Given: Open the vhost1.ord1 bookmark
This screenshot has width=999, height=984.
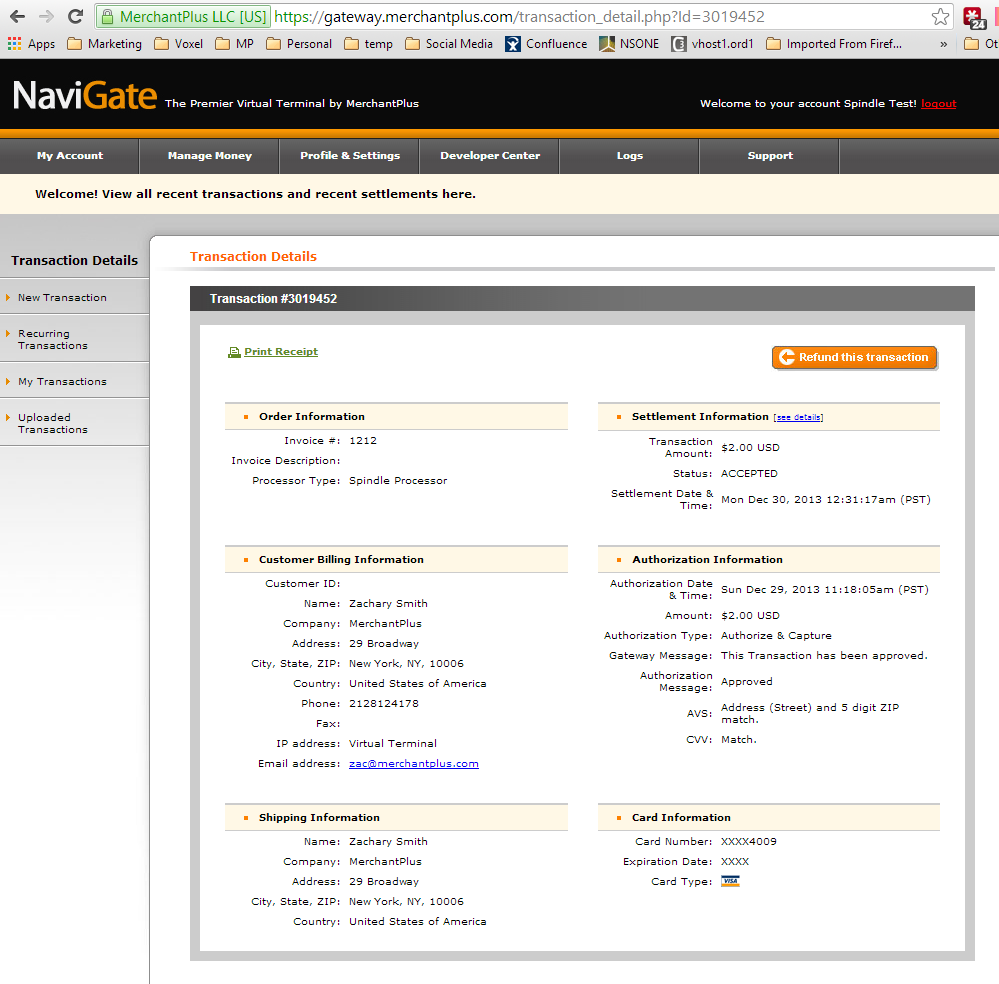Looking at the screenshot, I should pyautogui.click(x=712, y=44).
